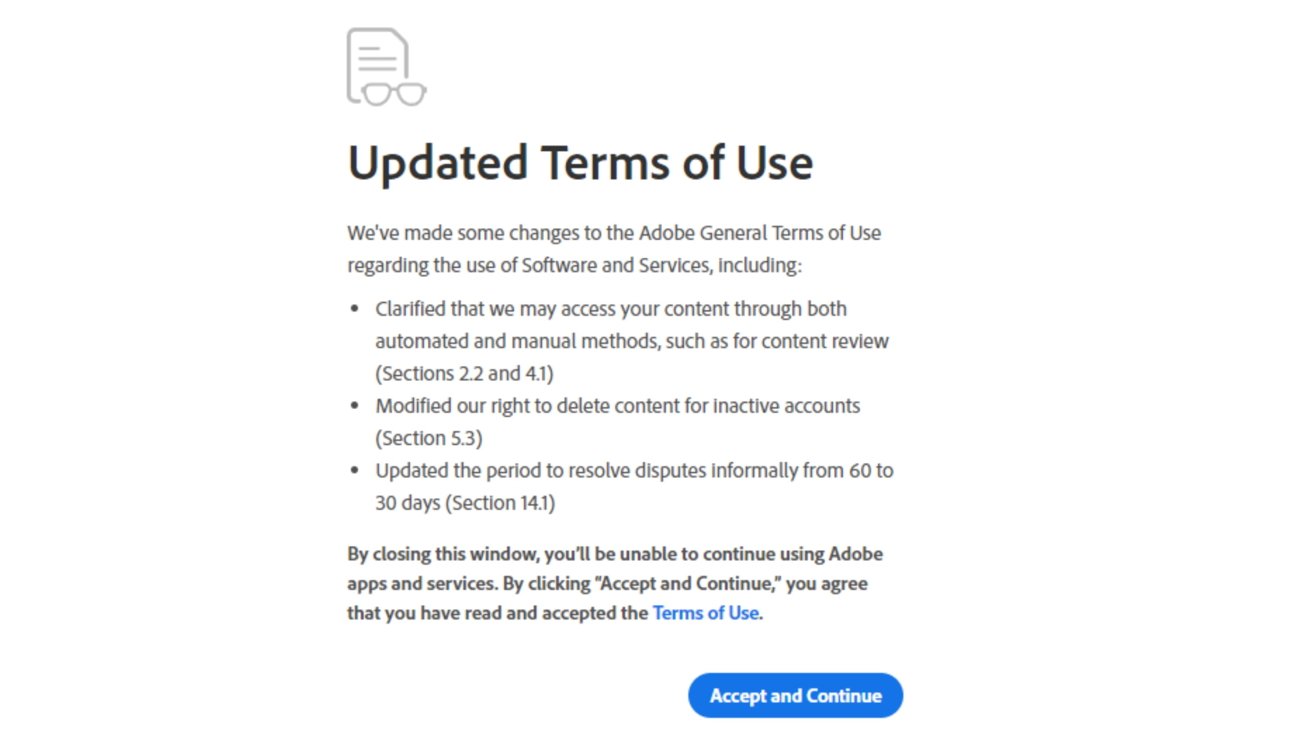
Task: Click the bridge connecting the glasses lenses
Action: (x=394, y=89)
